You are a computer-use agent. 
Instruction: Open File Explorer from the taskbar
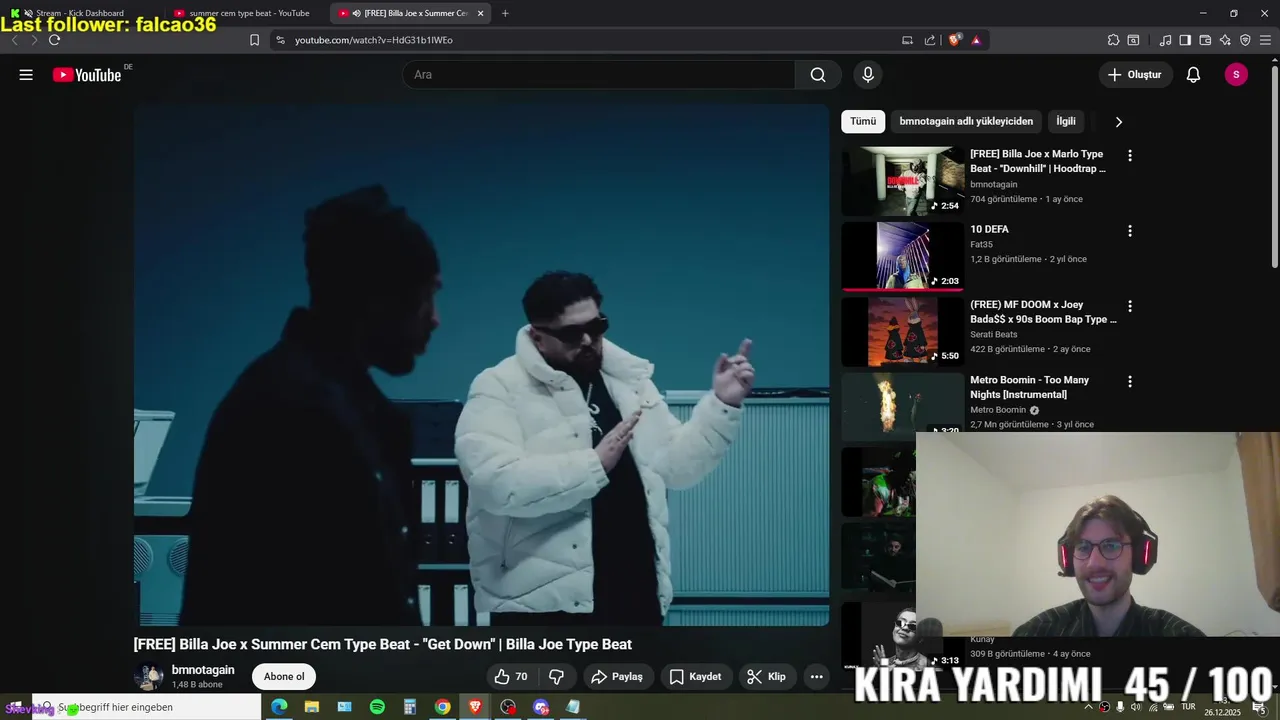pyautogui.click(x=312, y=707)
